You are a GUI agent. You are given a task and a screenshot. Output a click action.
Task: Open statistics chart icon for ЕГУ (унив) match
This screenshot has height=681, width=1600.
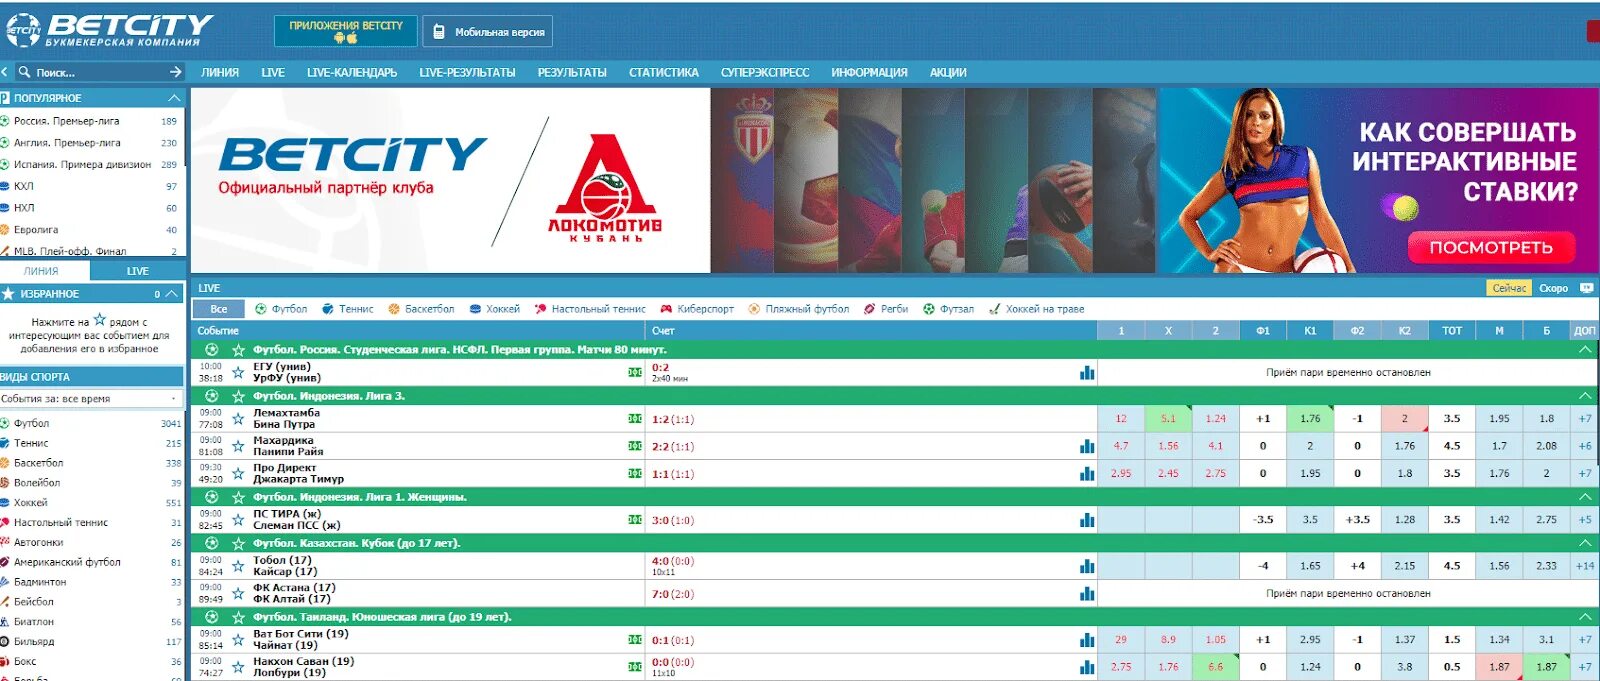[x=1087, y=373]
